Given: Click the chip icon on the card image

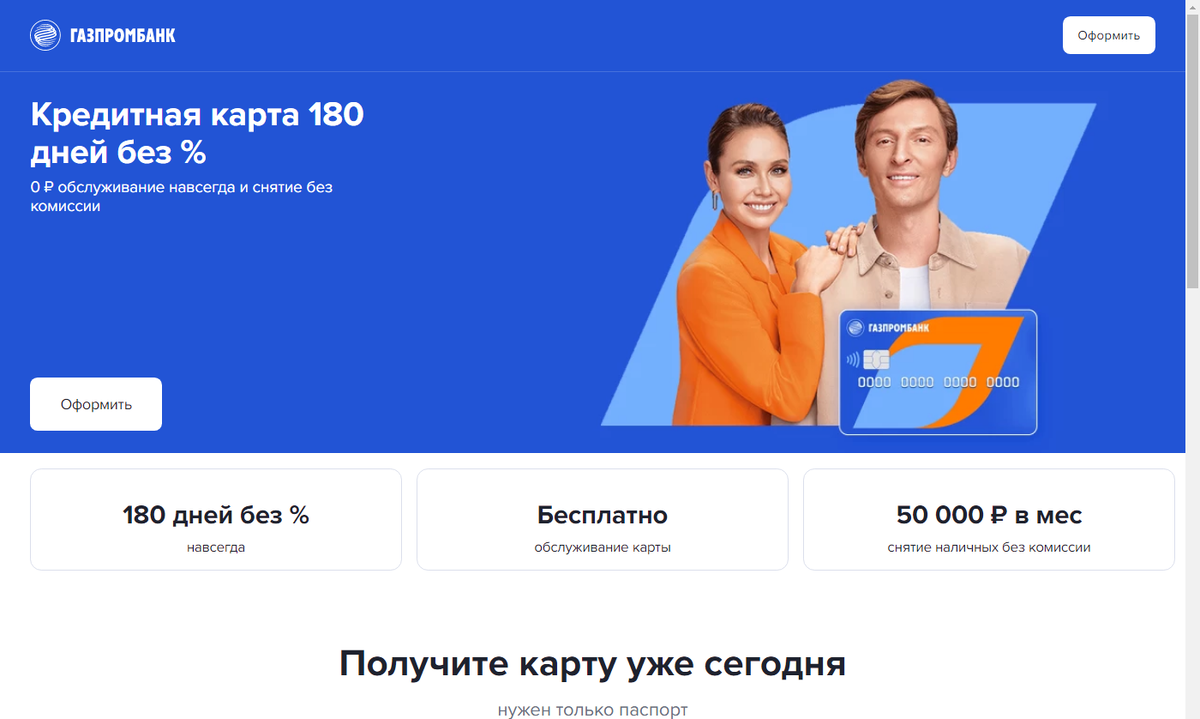Looking at the screenshot, I should (x=876, y=359).
